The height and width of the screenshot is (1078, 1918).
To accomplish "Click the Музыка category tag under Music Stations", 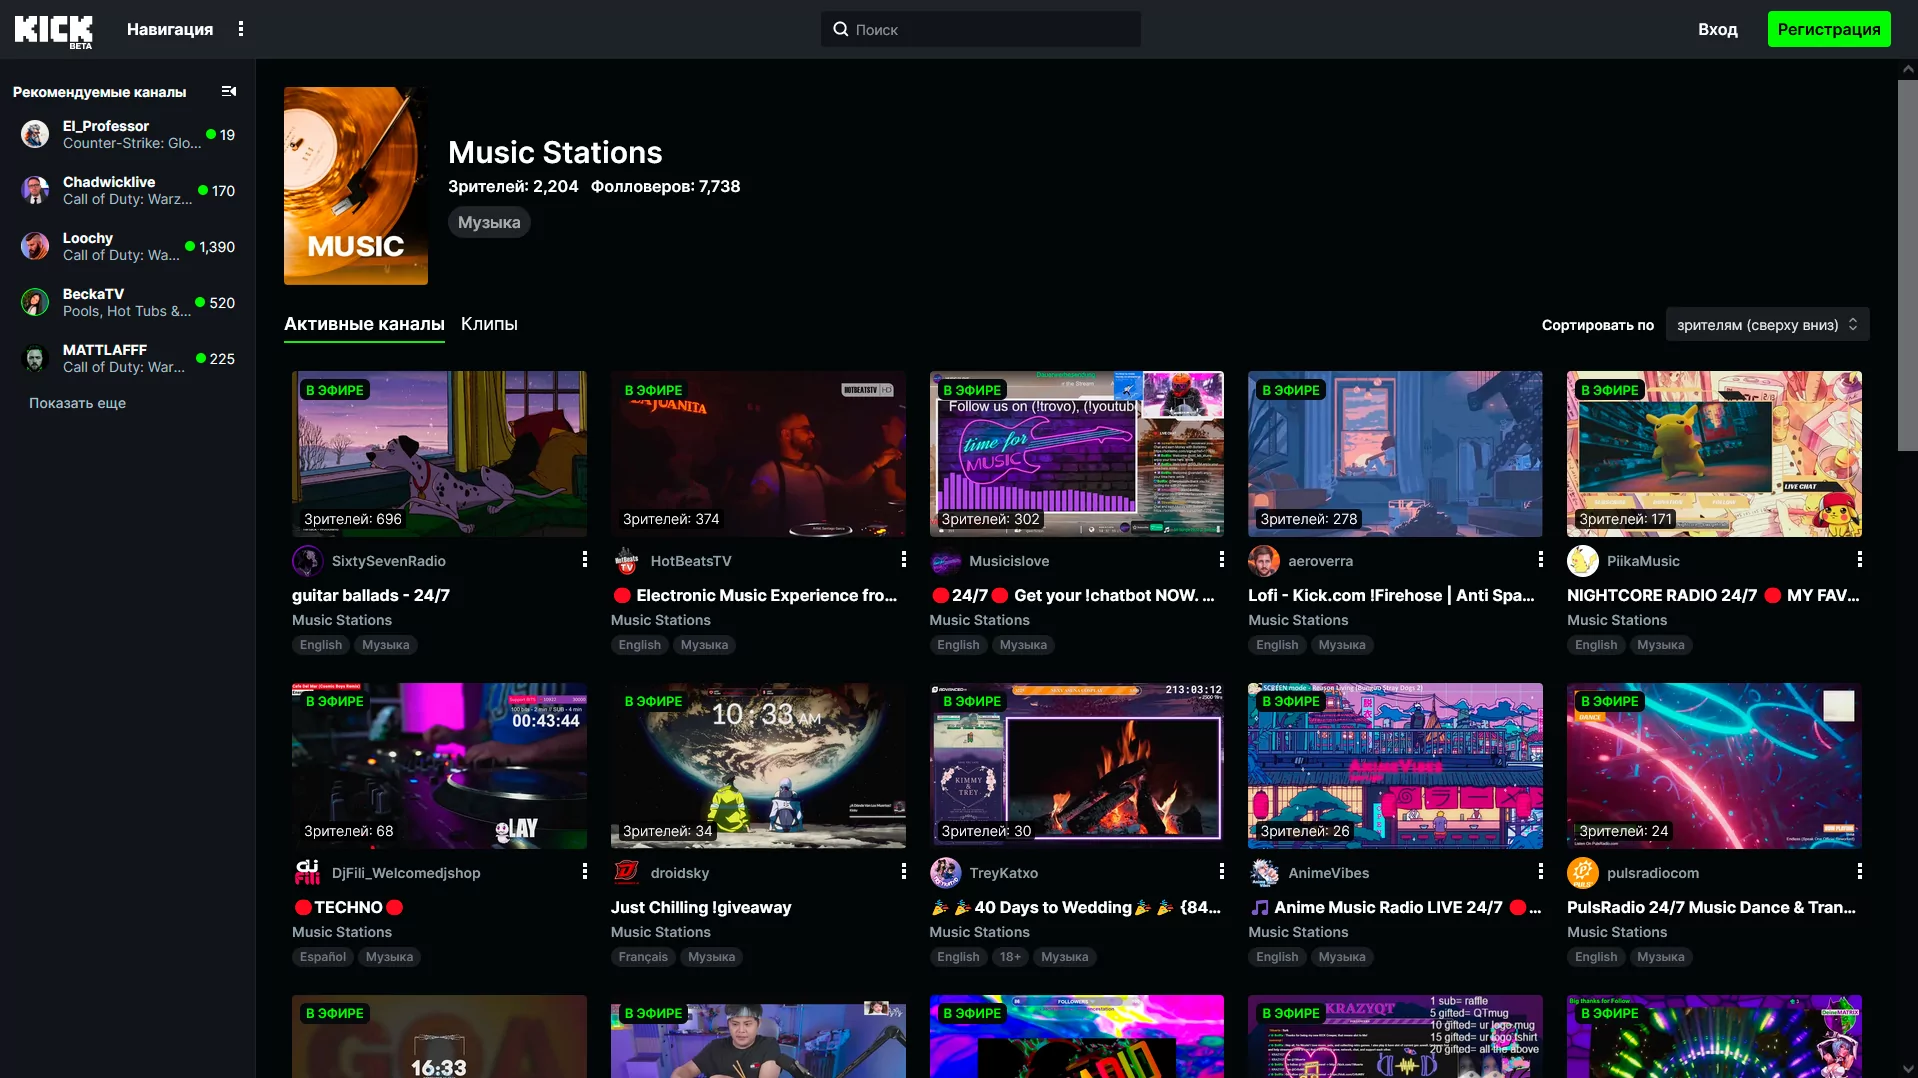I will pyautogui.click(x=489, y=222).
